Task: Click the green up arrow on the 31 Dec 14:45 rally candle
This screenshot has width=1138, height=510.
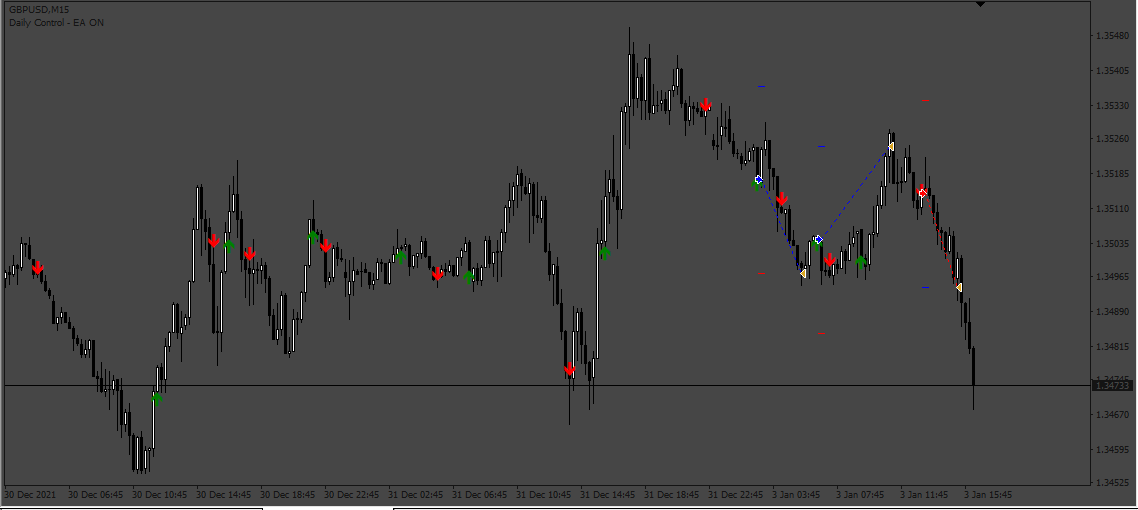Action: [605, 252]
